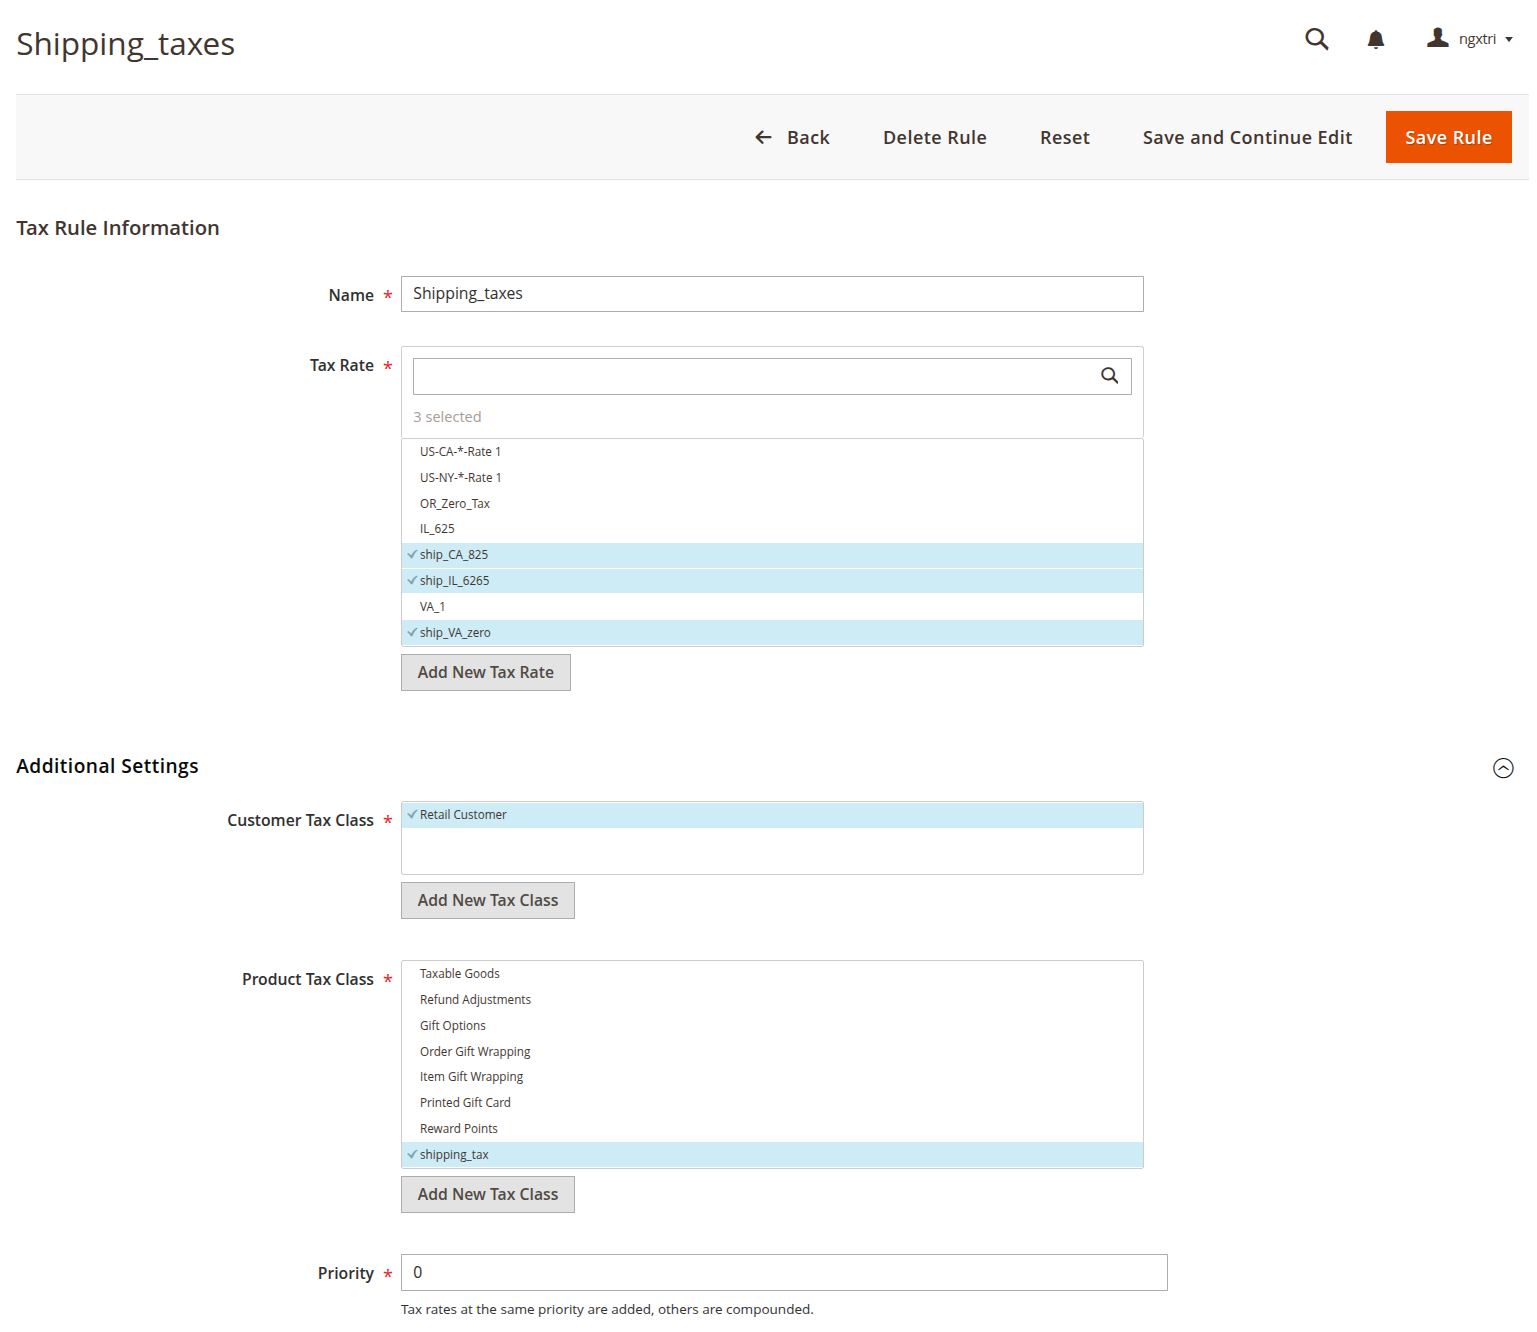Focus the Priority input field
Screen dimensions: 1537x1332
[783, 1273]
